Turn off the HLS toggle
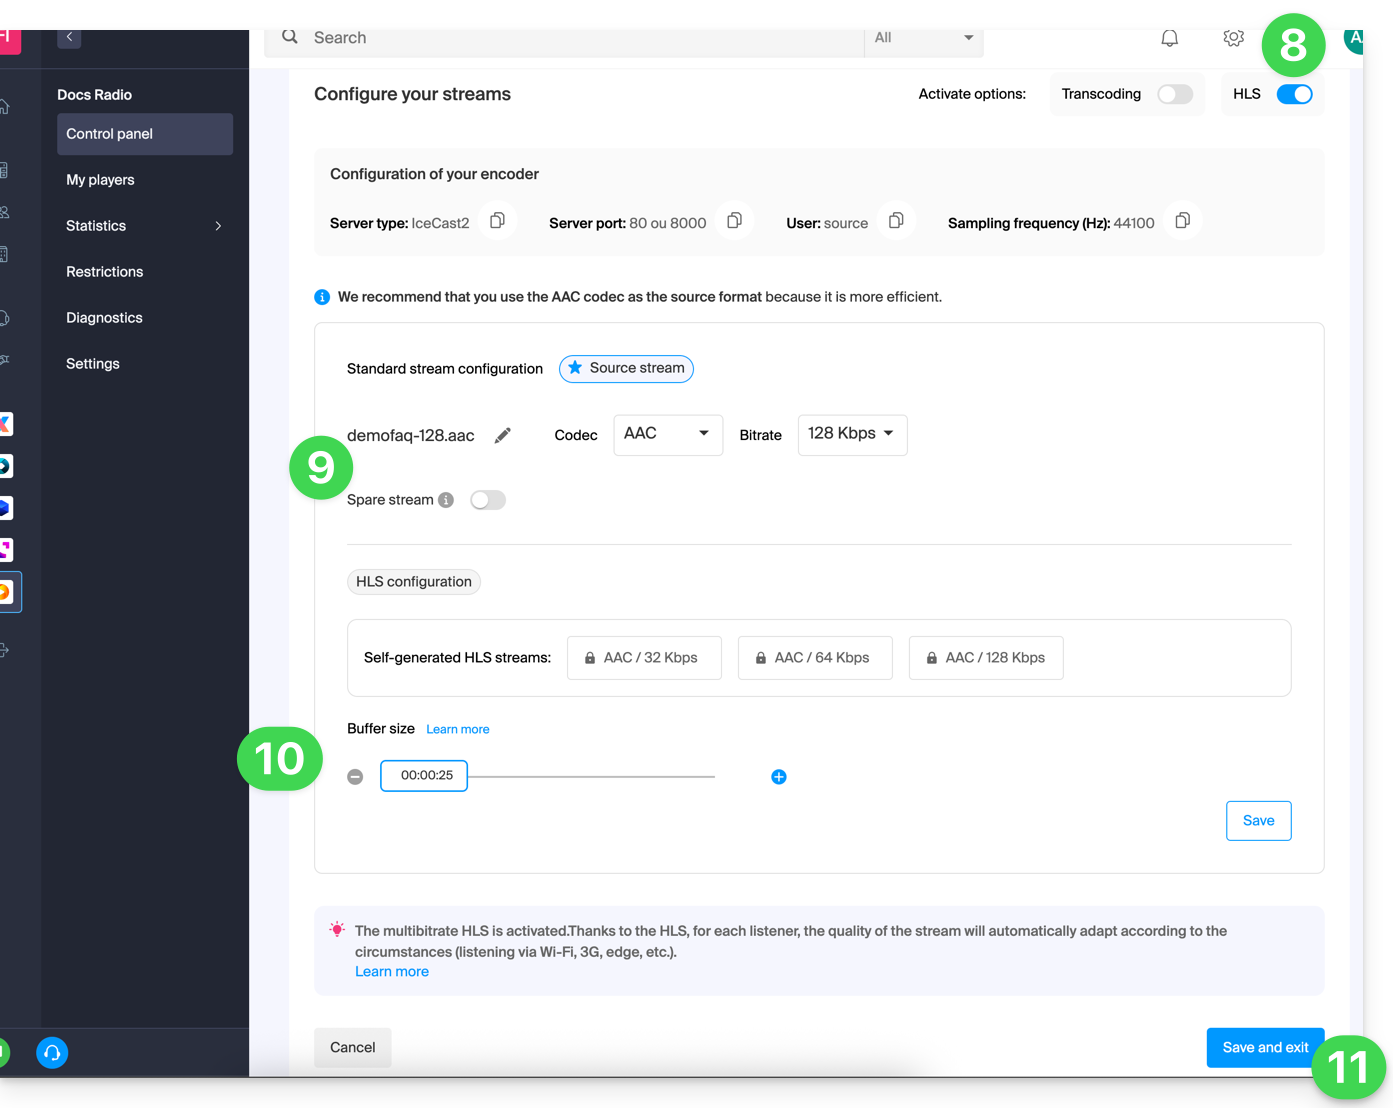 1294,94
